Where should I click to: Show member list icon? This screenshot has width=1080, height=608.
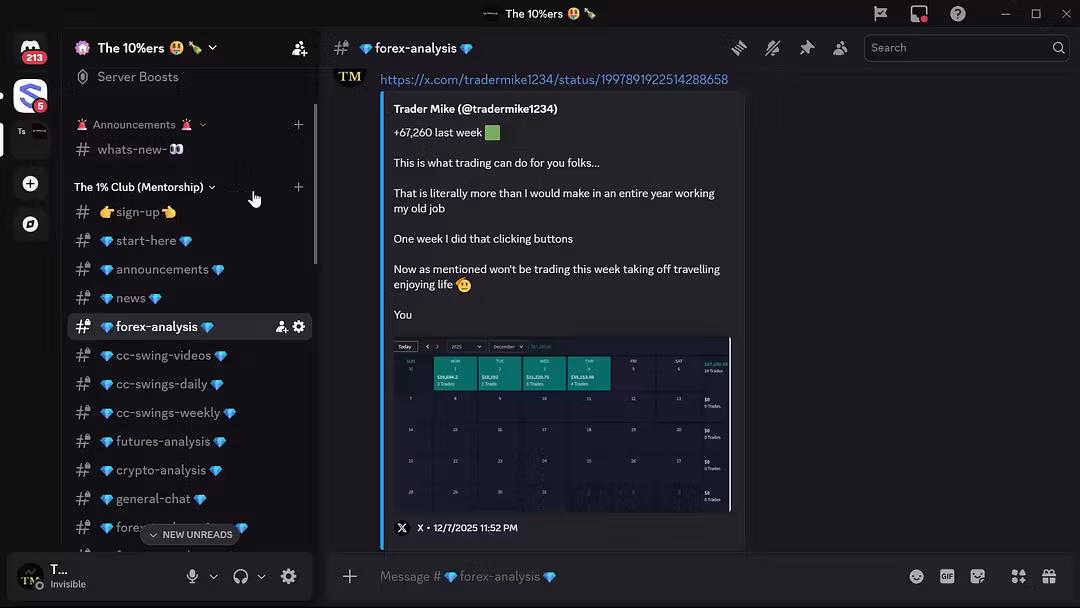[840, 48]
